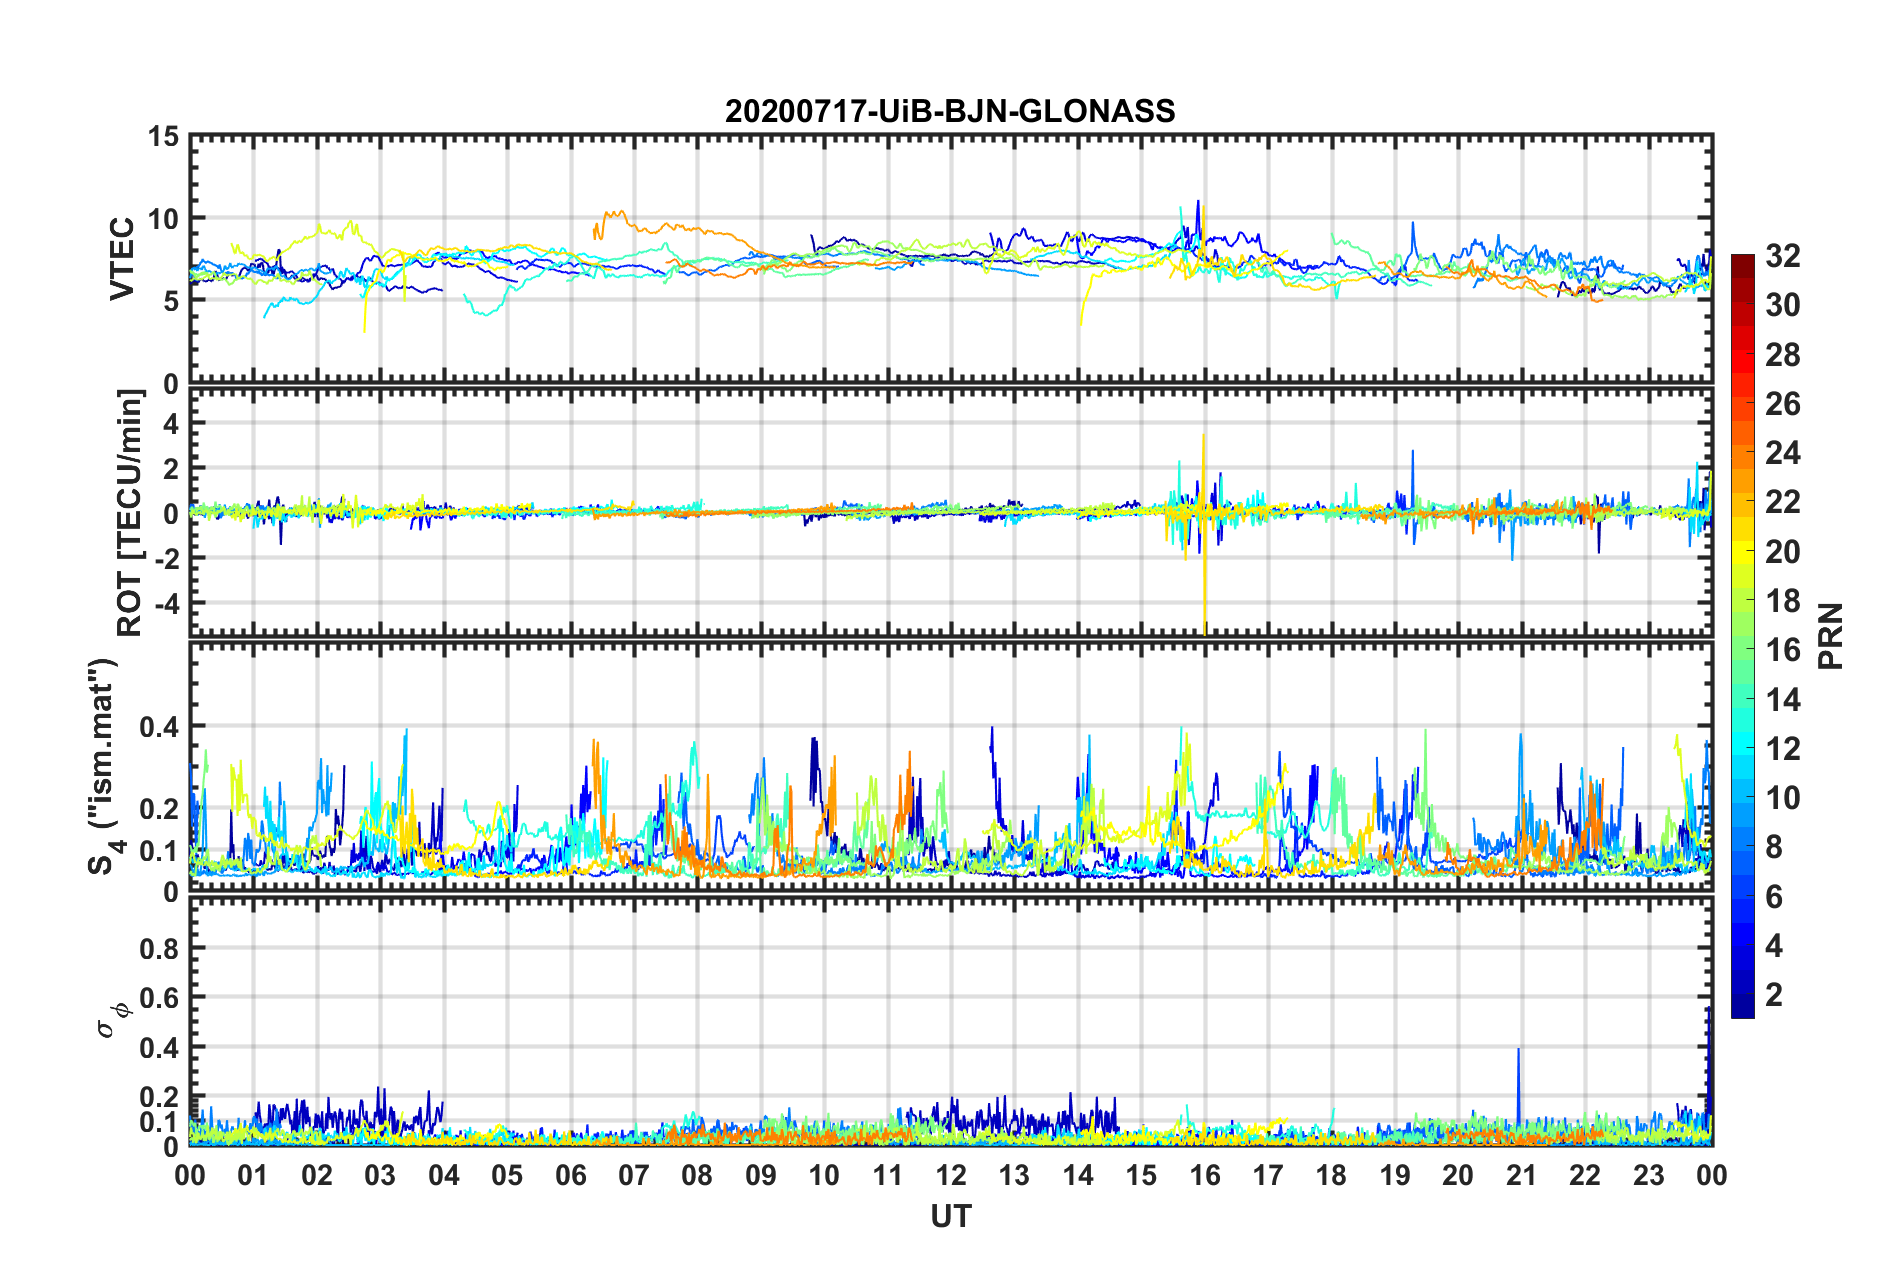
Task: Click x-axis hour tick "16"
Action: (1205, 1175)
